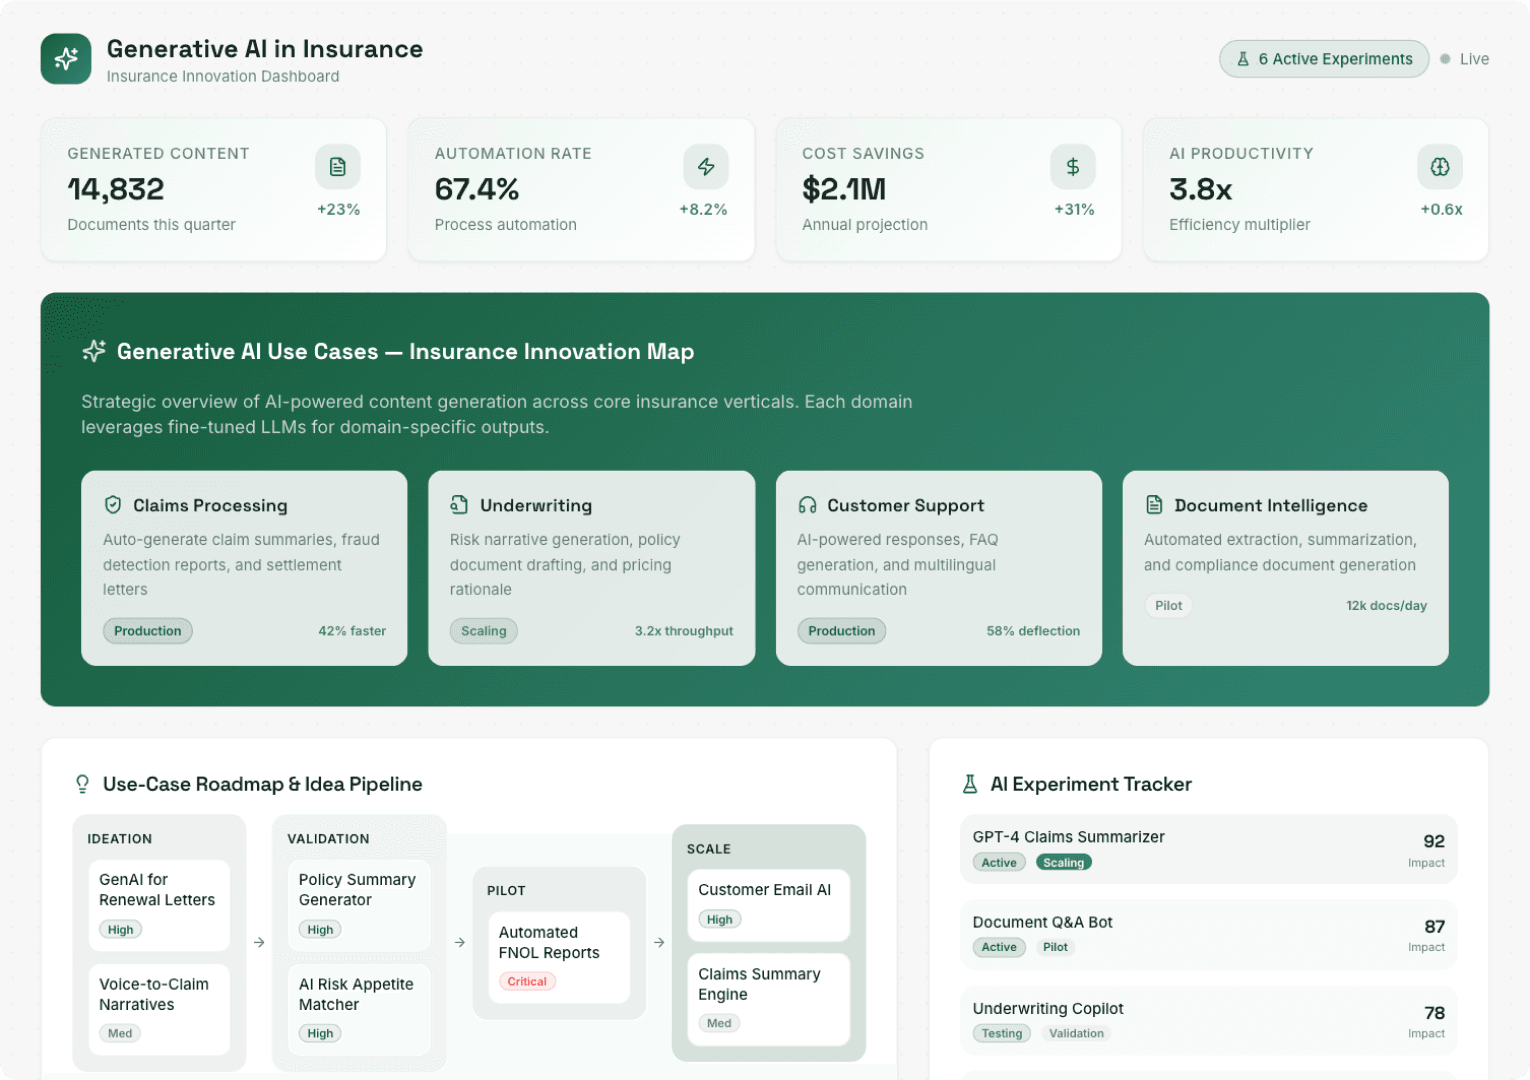The image size is (1530, 1080).
Task: Select the Document Q&A Bot experiment row
Action: click(x=1208, y=934)
